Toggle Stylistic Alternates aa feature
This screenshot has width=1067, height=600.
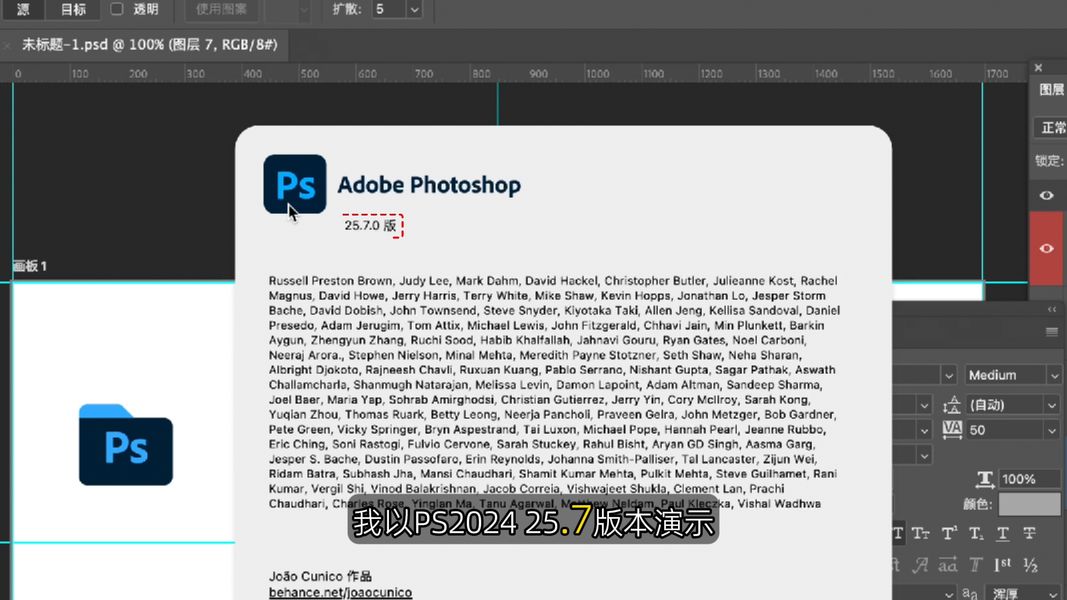pos(948,565)
